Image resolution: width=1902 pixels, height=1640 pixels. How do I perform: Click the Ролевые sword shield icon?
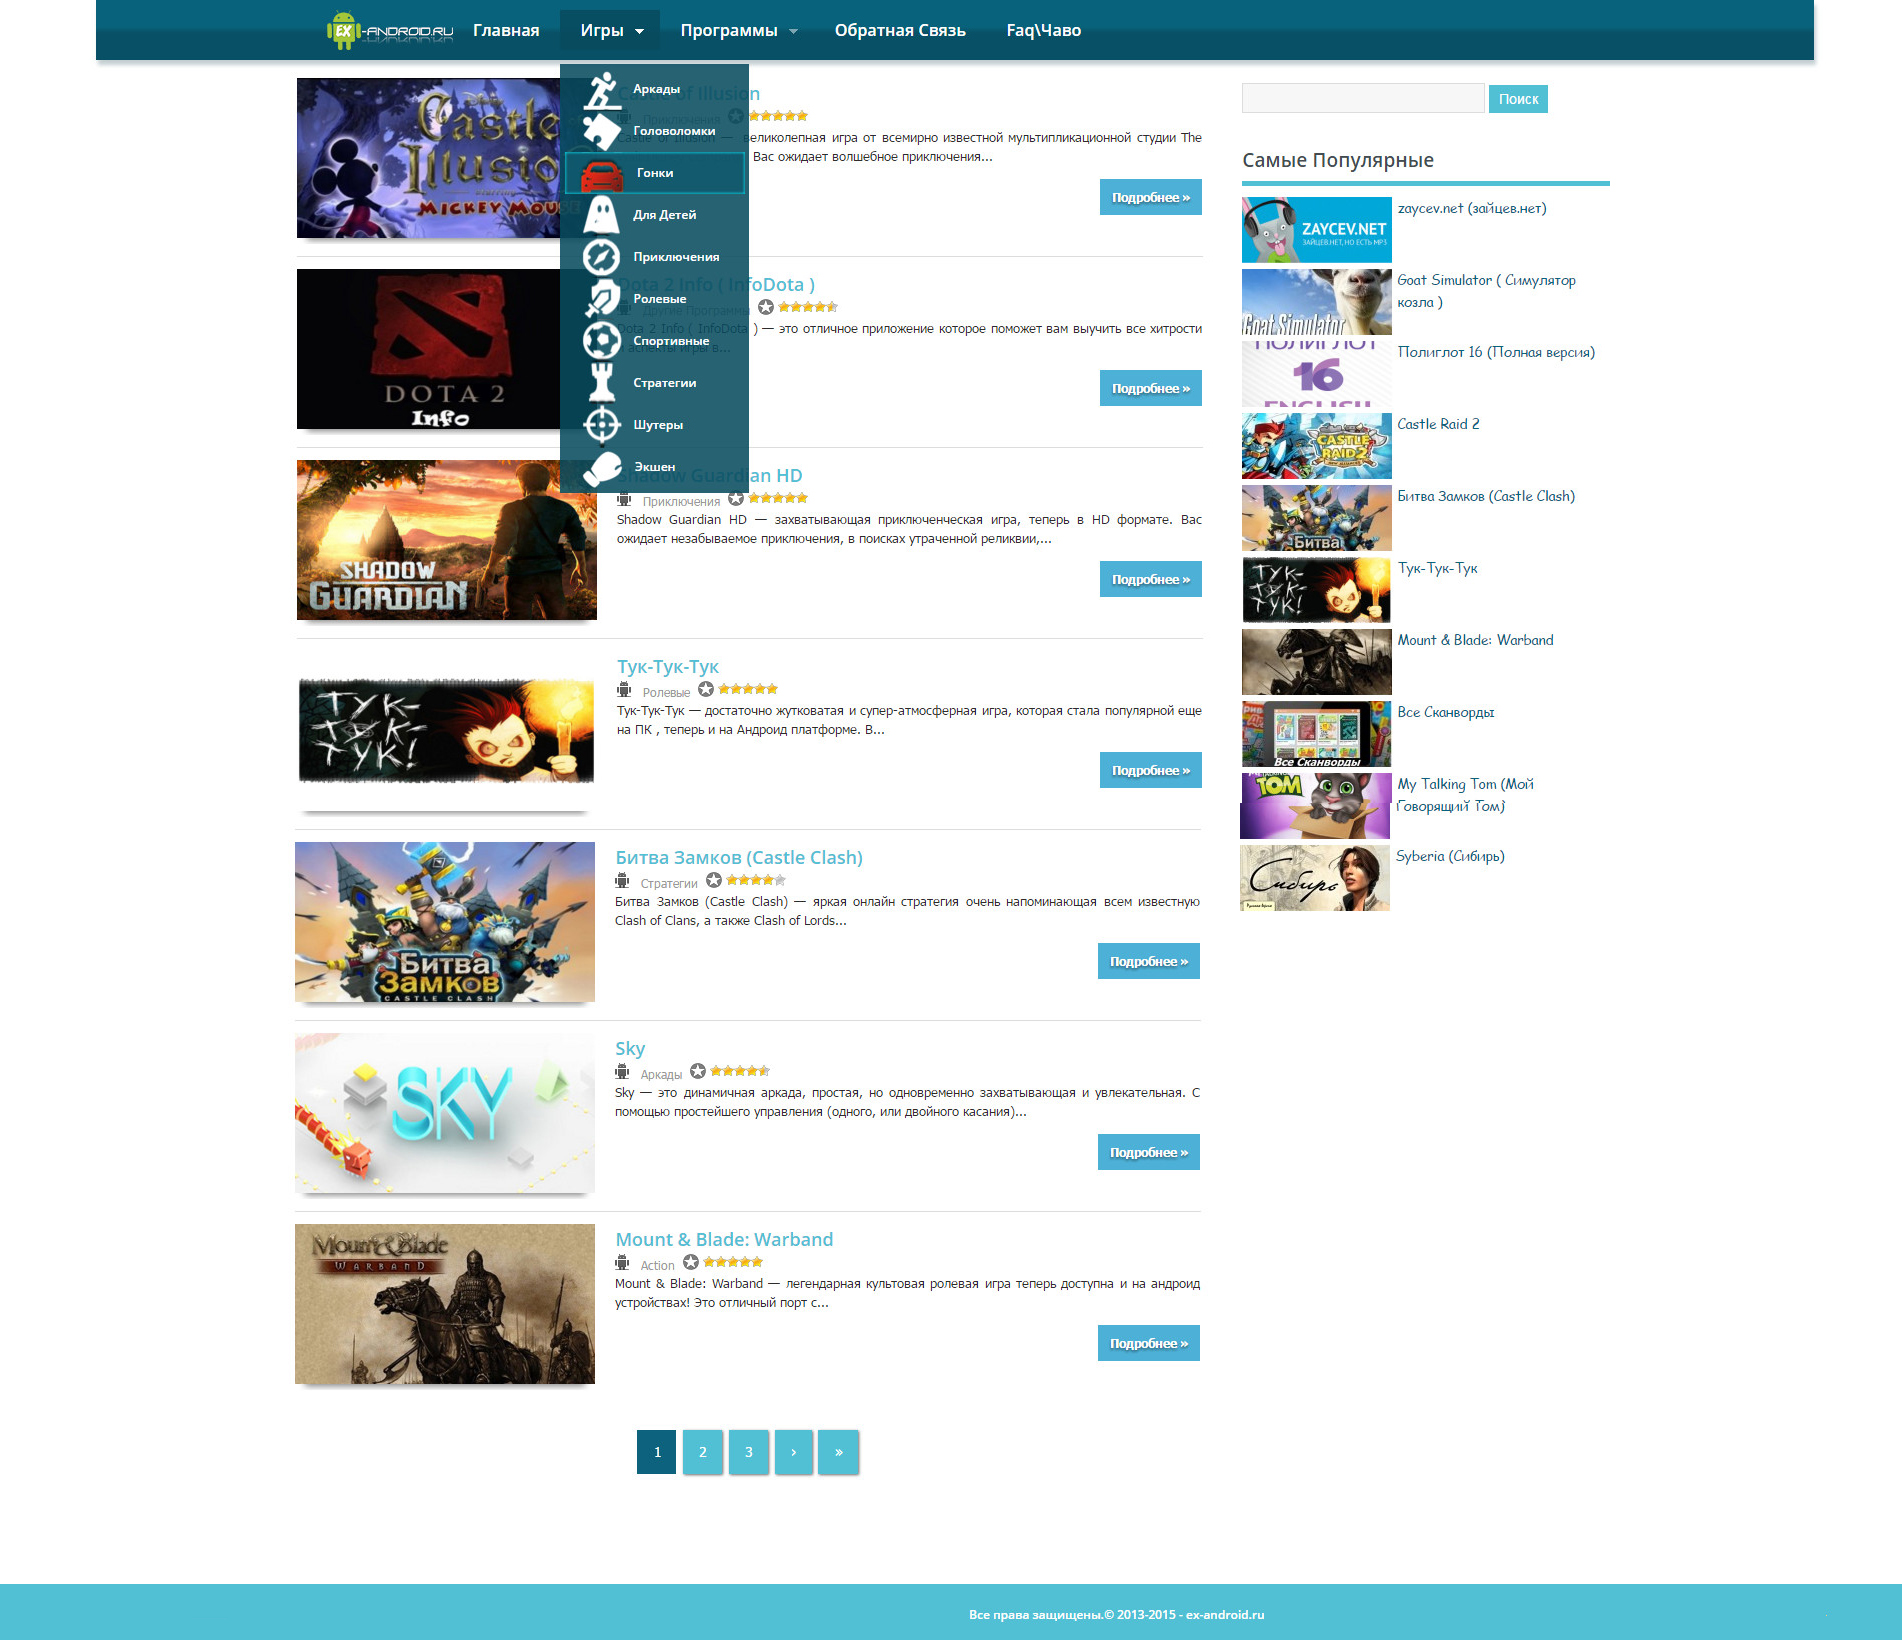pyautogui.click(x=602, y=299)
